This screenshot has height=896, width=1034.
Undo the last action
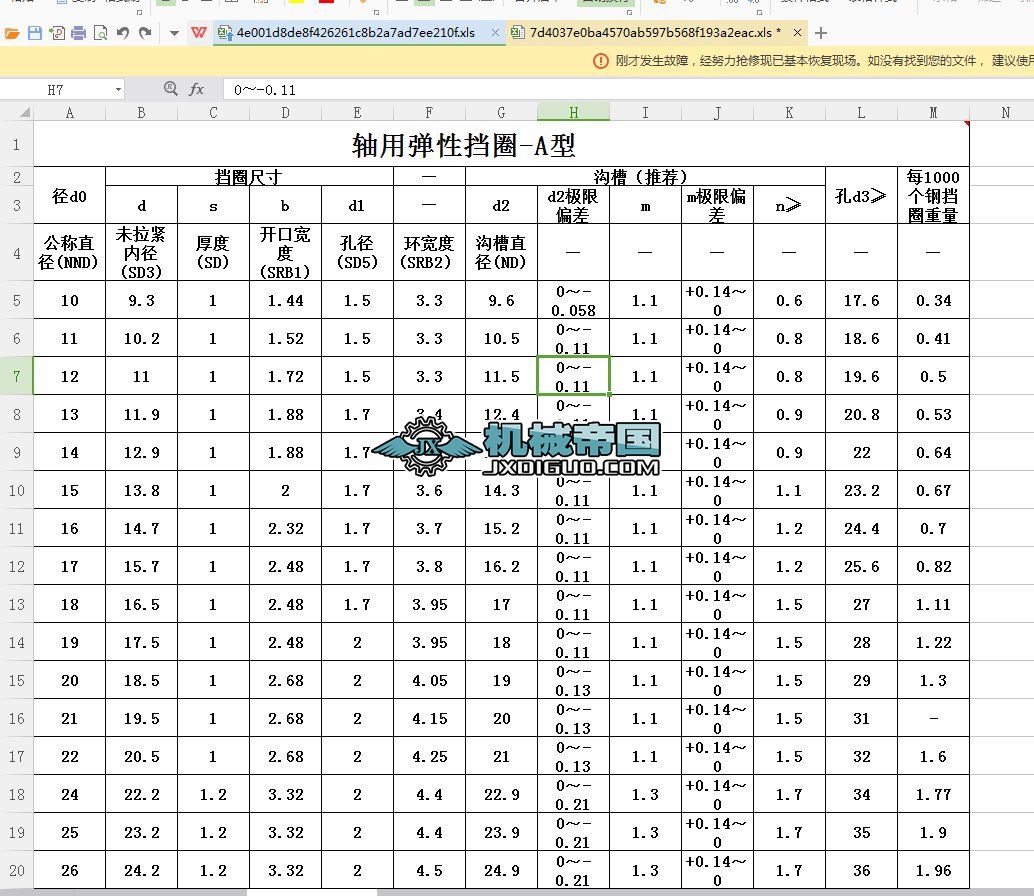(123, 33)
